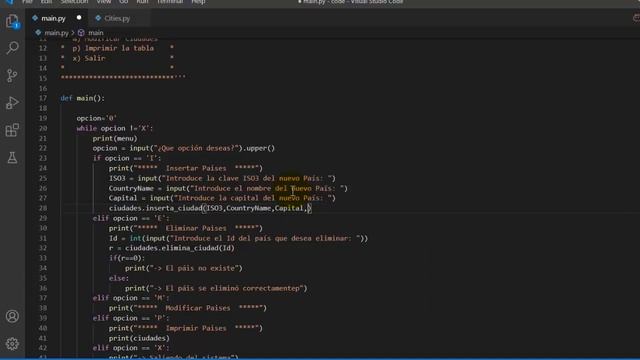Screen dimensions: 640x360
Task: Click the asterisk border on line 15
Action: [123, 78]
